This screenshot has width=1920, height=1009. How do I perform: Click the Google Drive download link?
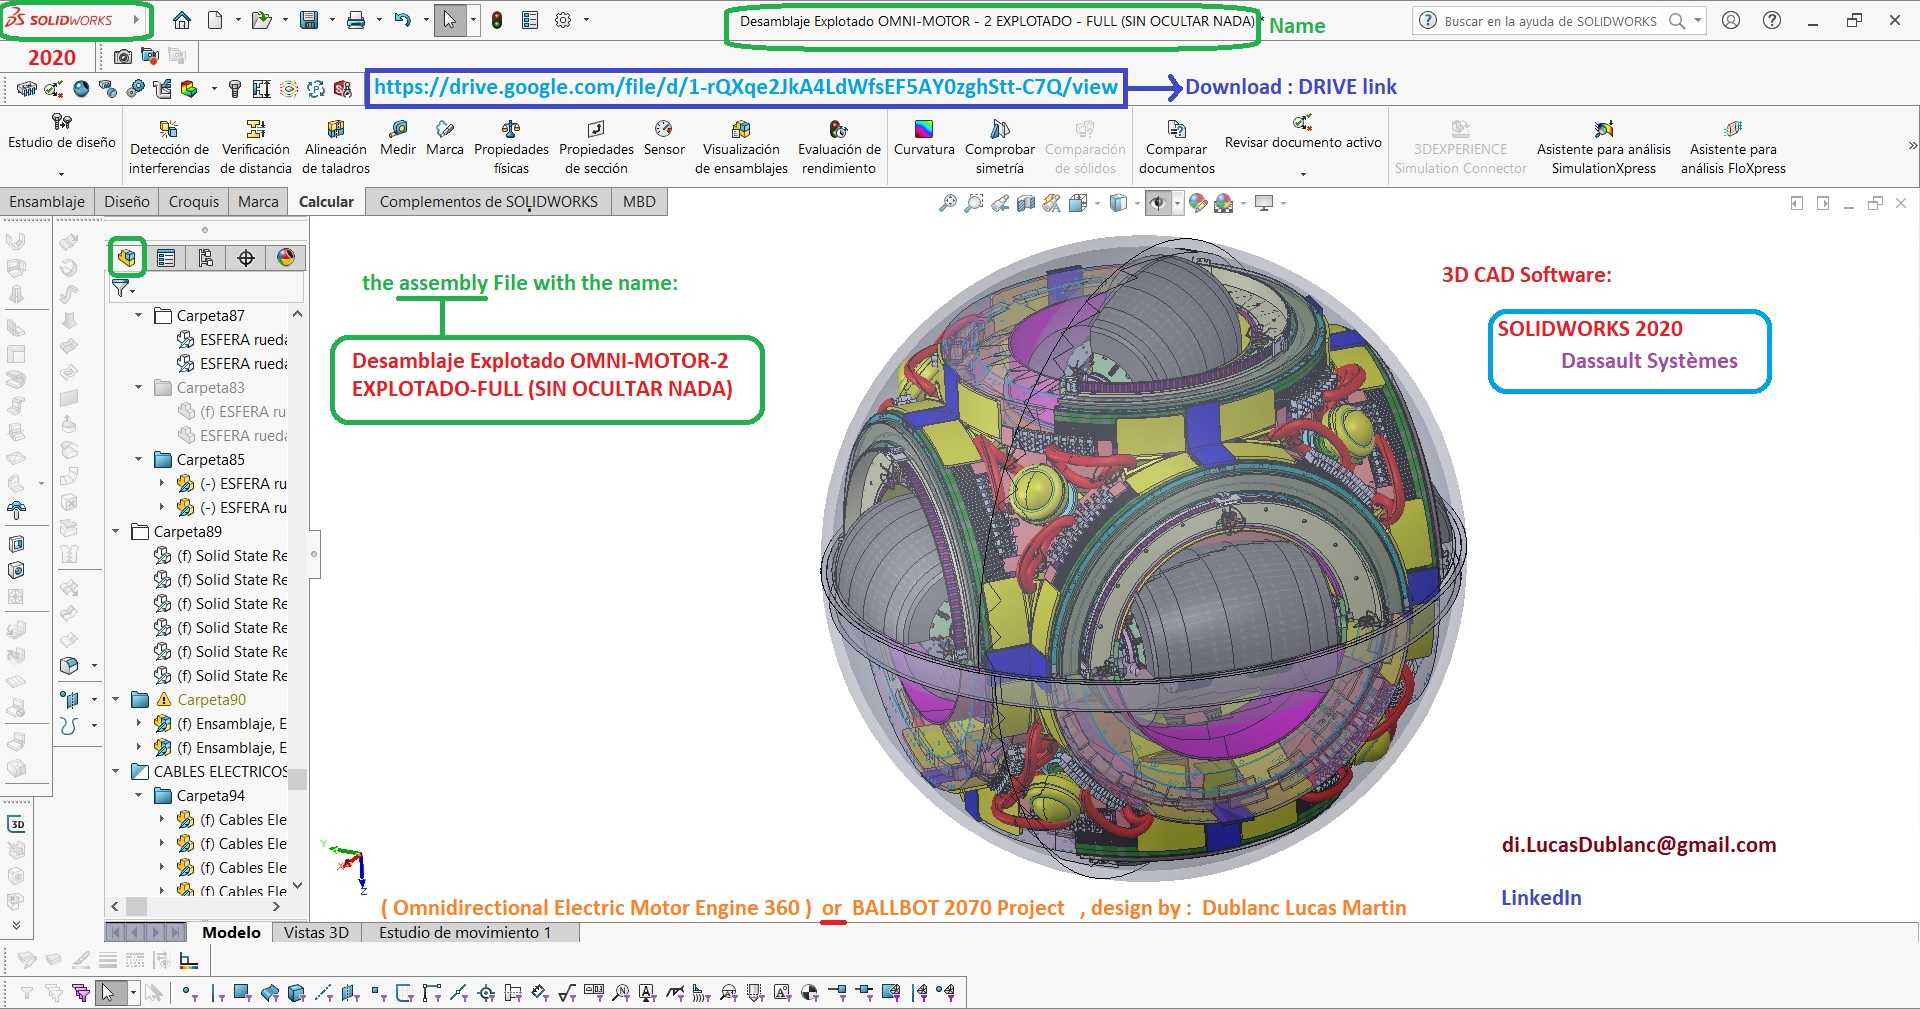(746, 87)
